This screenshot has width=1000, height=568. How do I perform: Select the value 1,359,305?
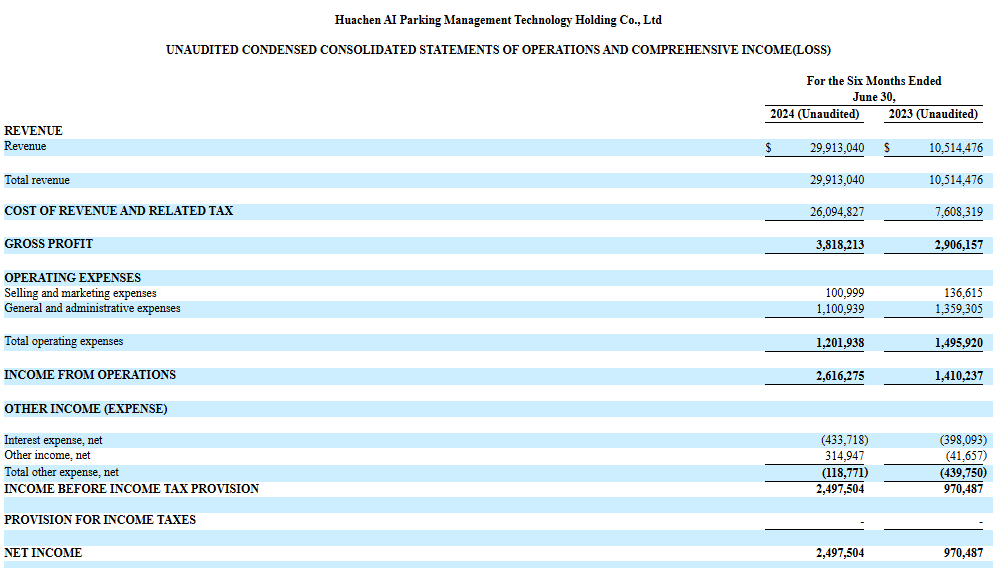959,309
